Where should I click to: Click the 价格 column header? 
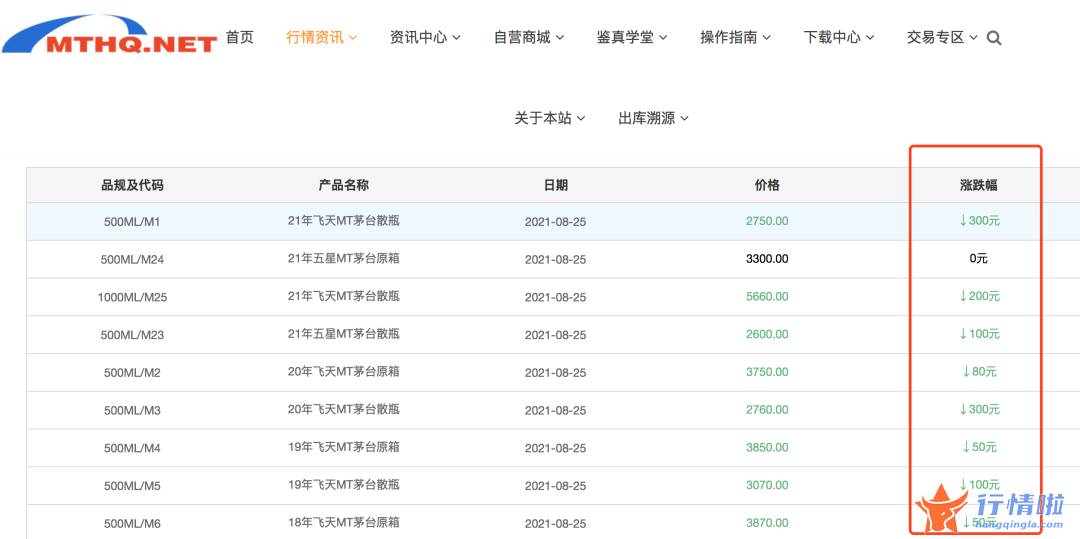767,184
